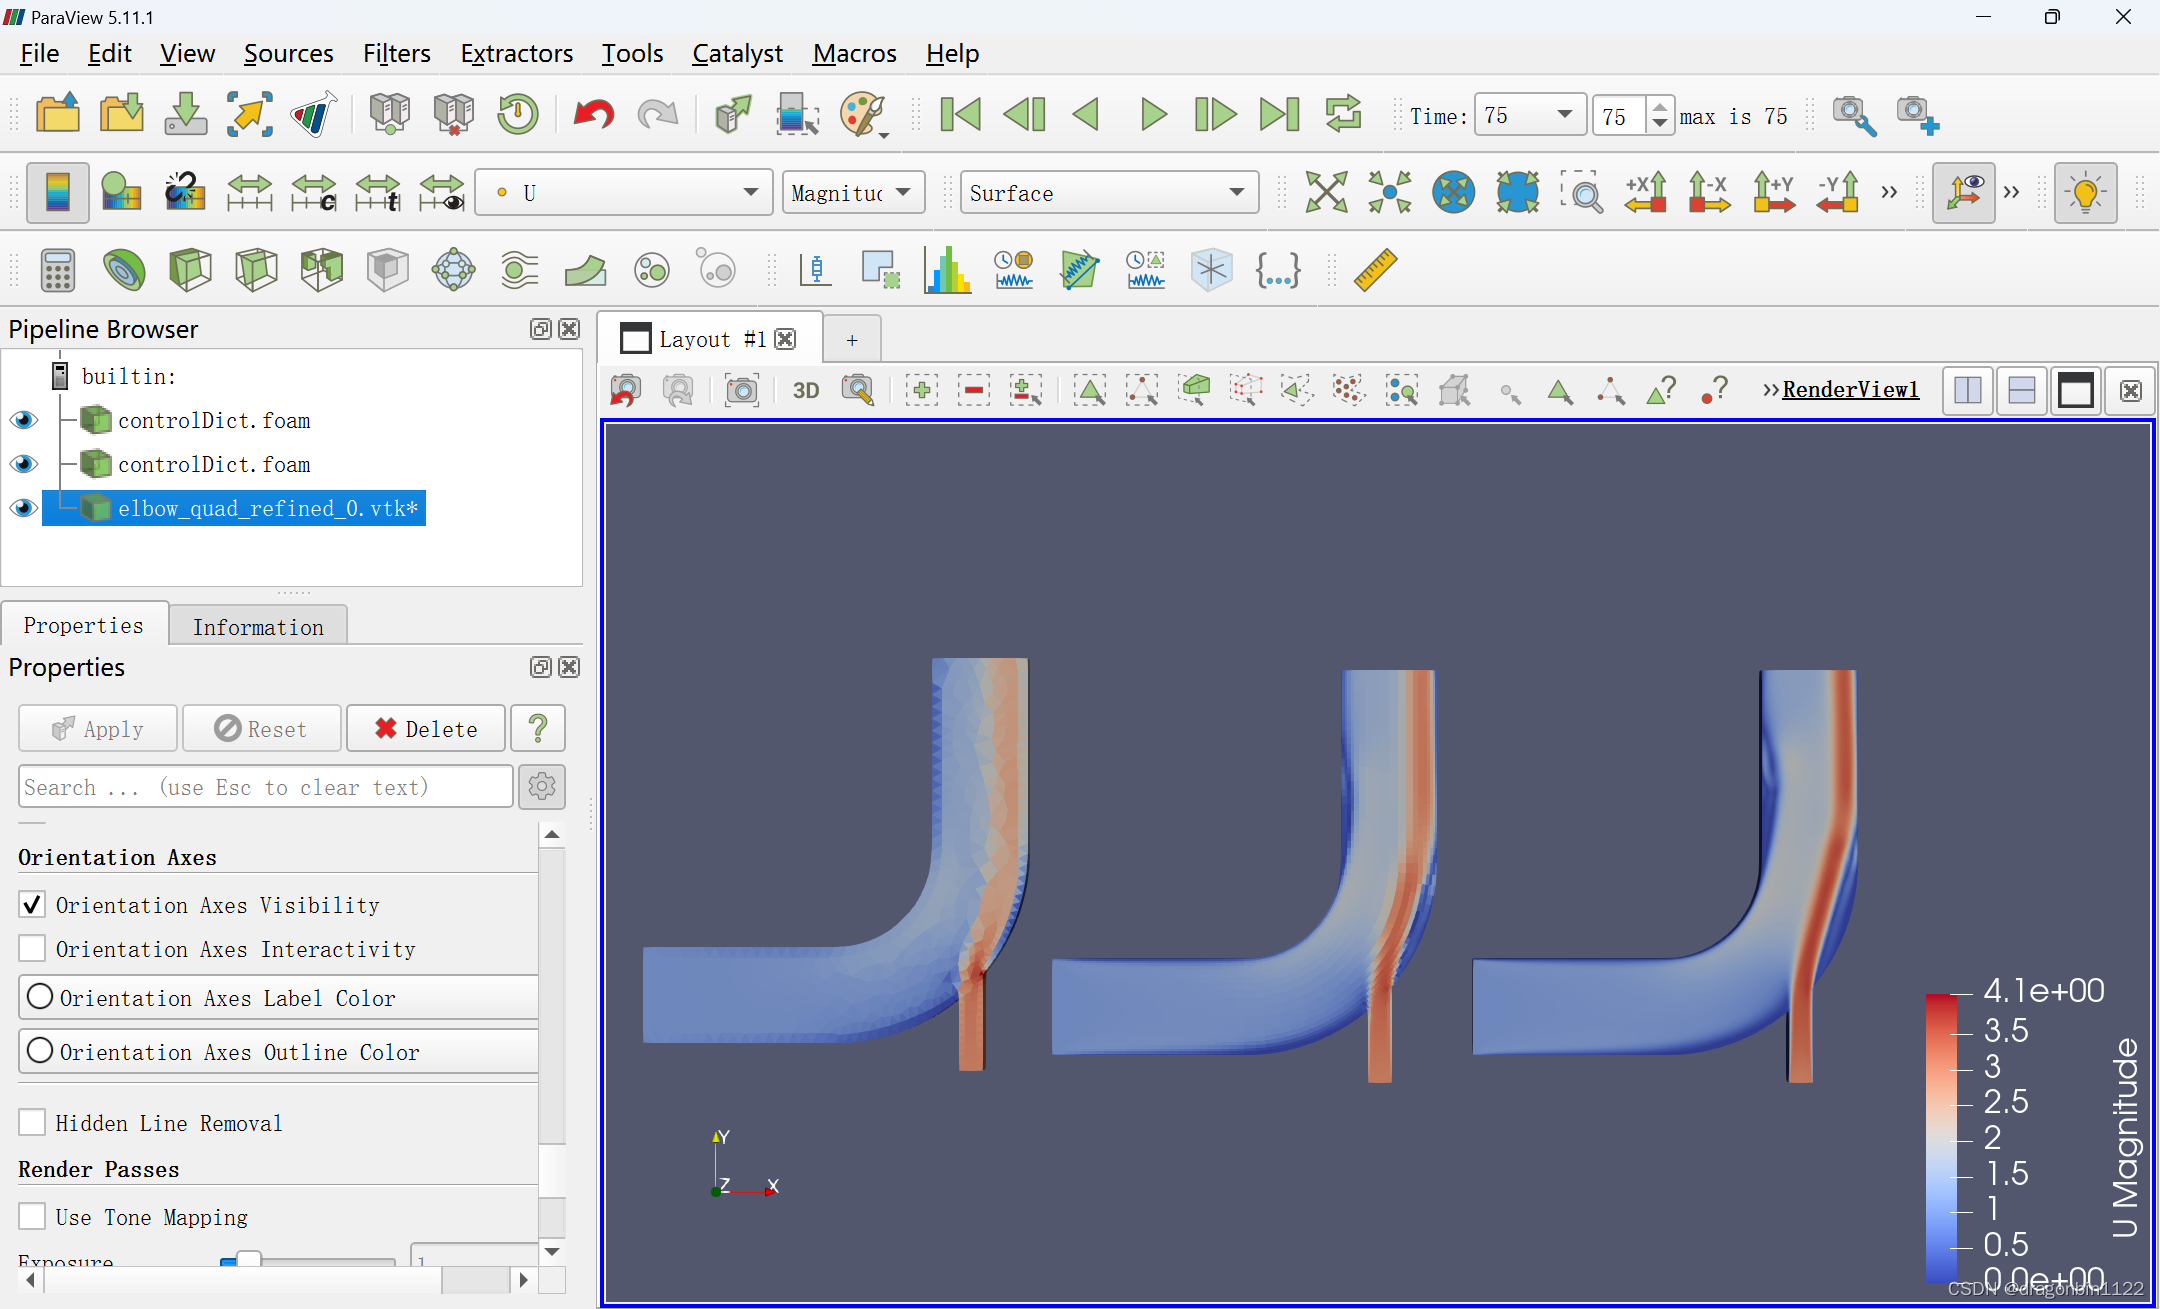Open the Surface representation dropdown
The image size is (2160, 1309).
(x=1109, y=192)
